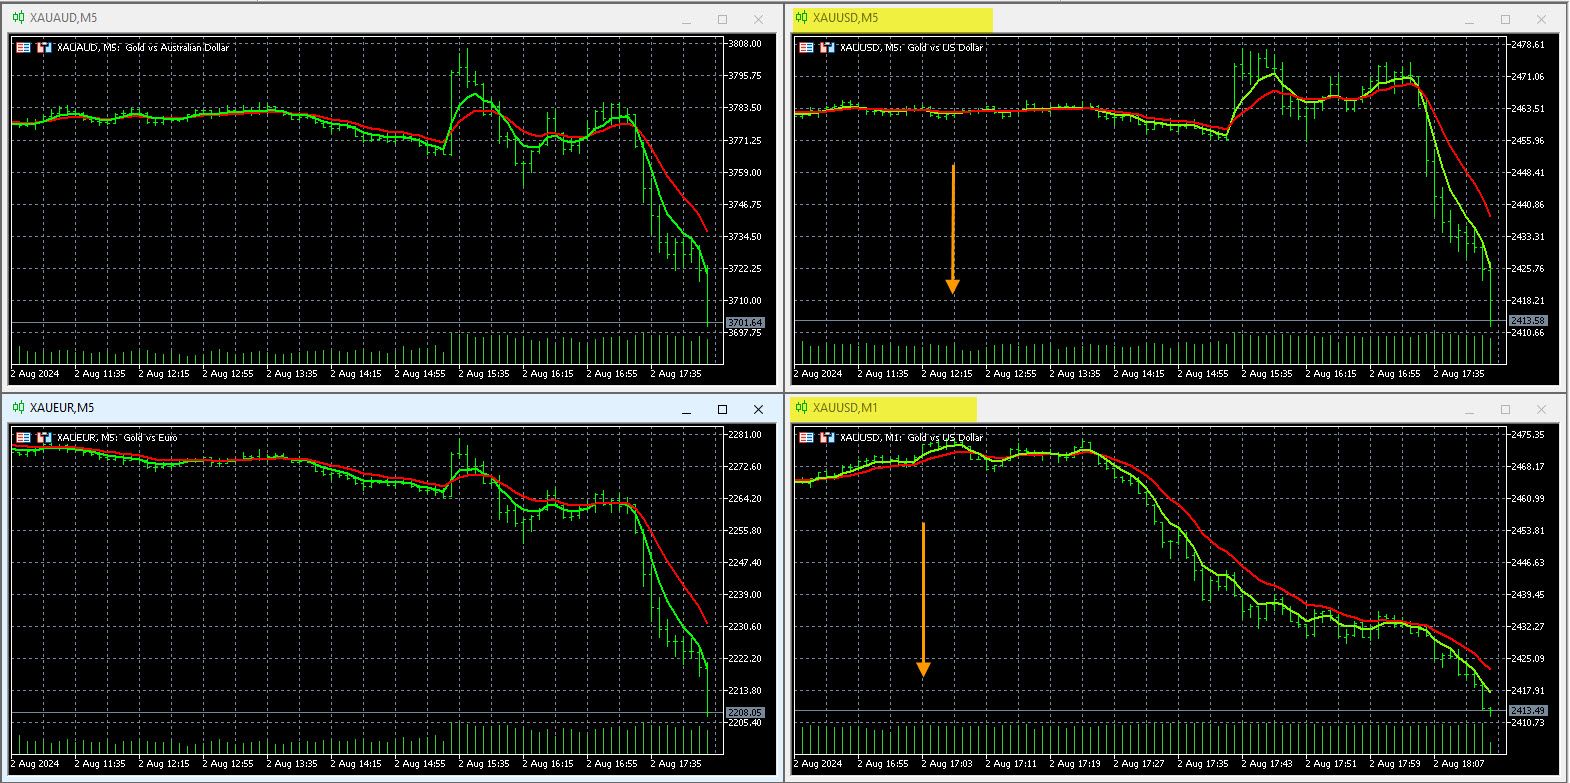The width and height of the screenshot is (1570, 783).
Task: Click '2 Aug 17:03' time label in XAUUSD,M1 chart
Action: (947, 763)
